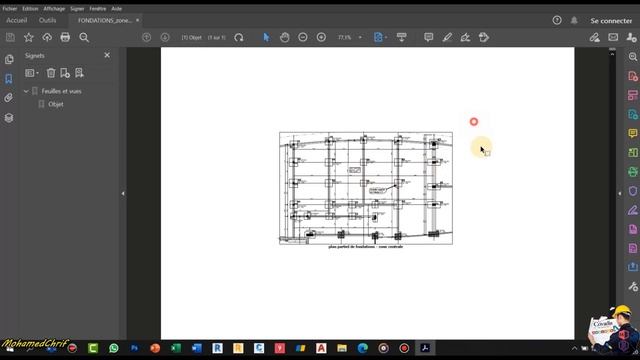Switch to the Accueil tab
Screen dimensions: 640x360
pyautogui.click(x=17, y=20)
